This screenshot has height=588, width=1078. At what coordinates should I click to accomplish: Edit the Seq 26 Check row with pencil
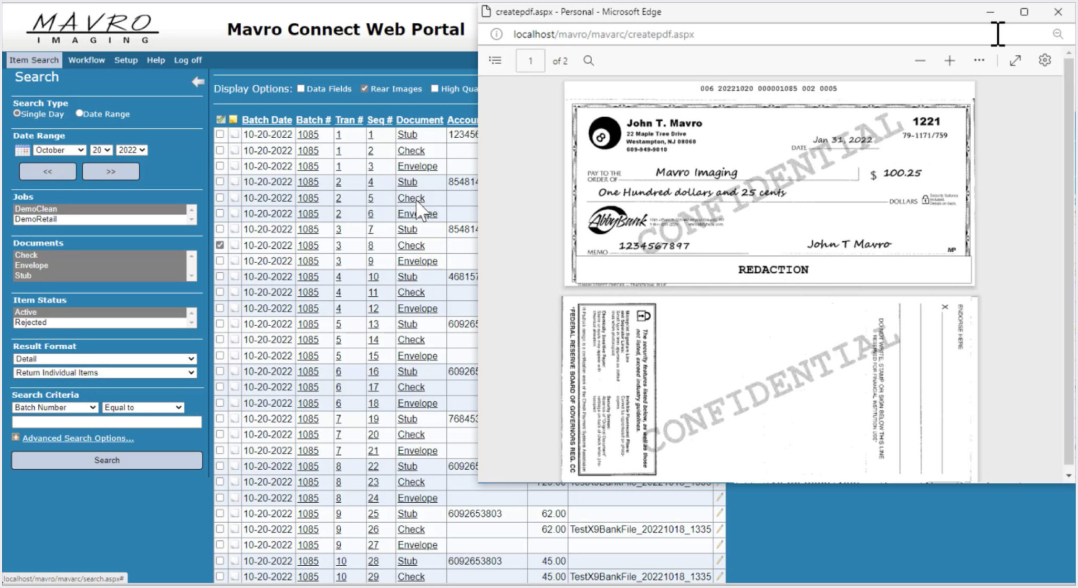[719, 530]
